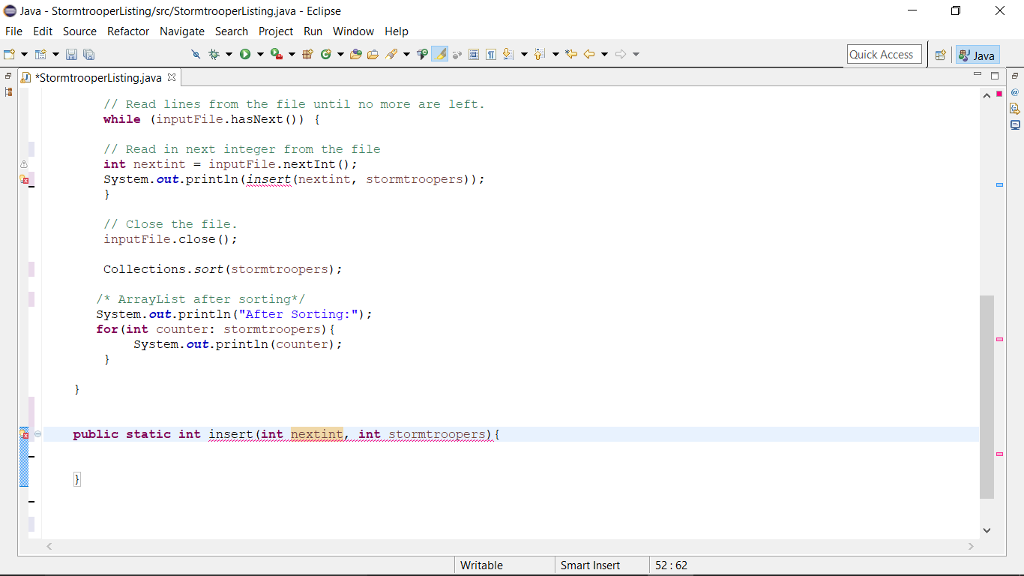This screenshot has height=576, width=1024.
Task: Run the program with green Run button
Action: 245,54
